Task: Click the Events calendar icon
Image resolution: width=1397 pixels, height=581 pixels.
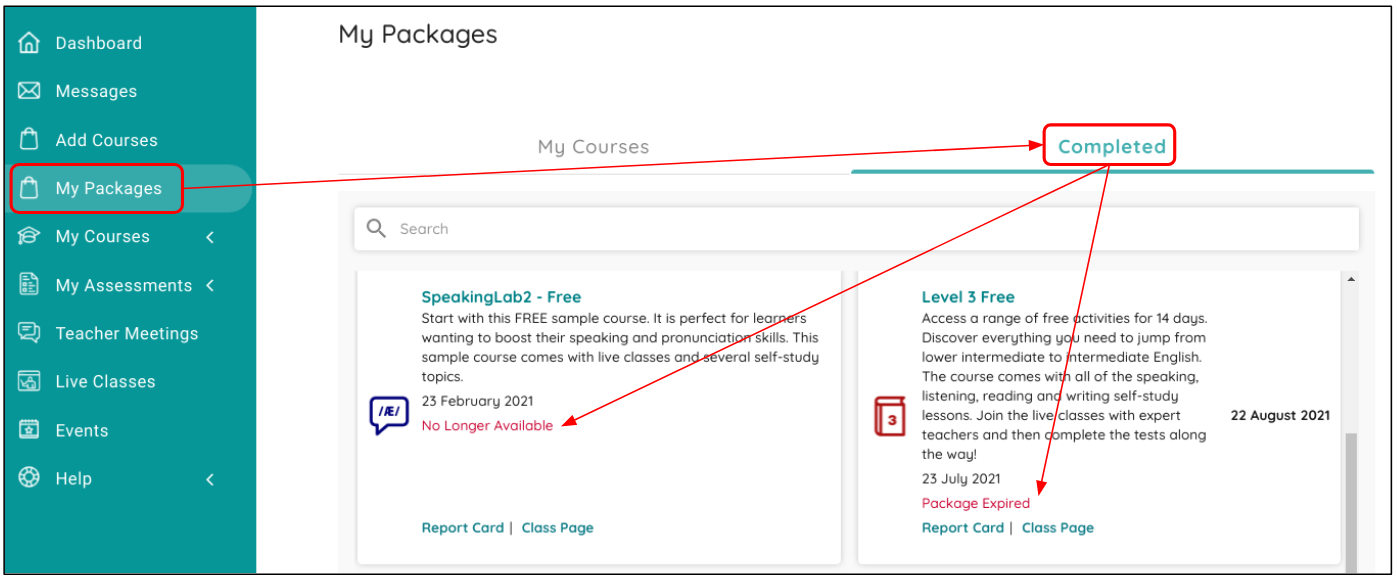Action: click(x=30, y=430)
